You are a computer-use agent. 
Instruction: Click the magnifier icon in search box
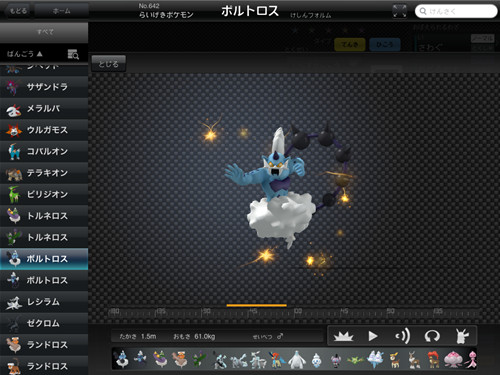(x=423, y=11)
